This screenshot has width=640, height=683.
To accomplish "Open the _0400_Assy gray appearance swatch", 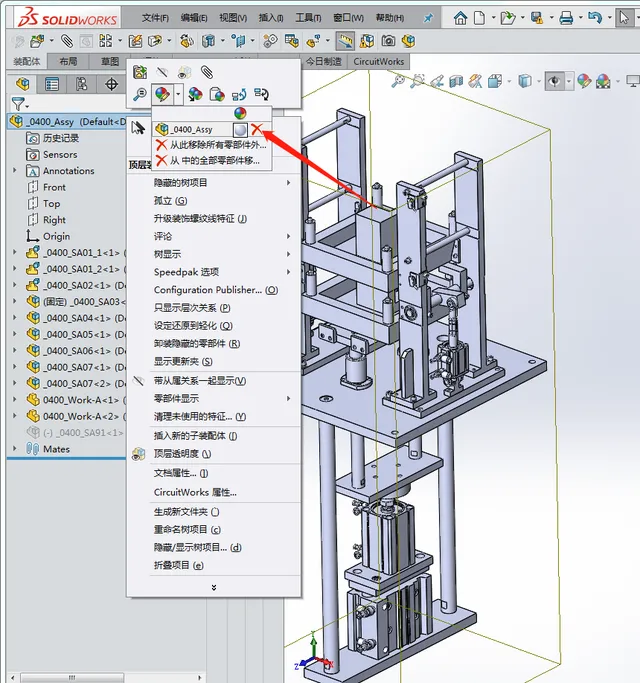I will coord(240,129).
